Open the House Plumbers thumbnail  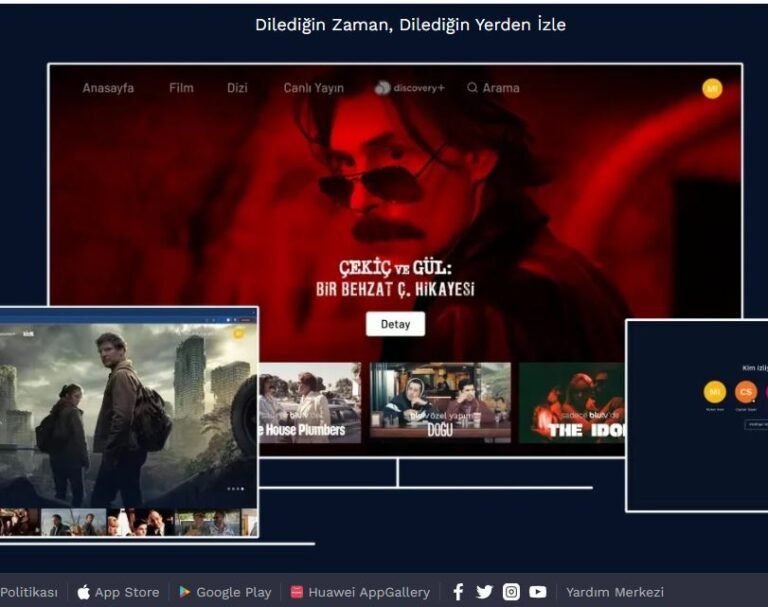click(310, 403)
